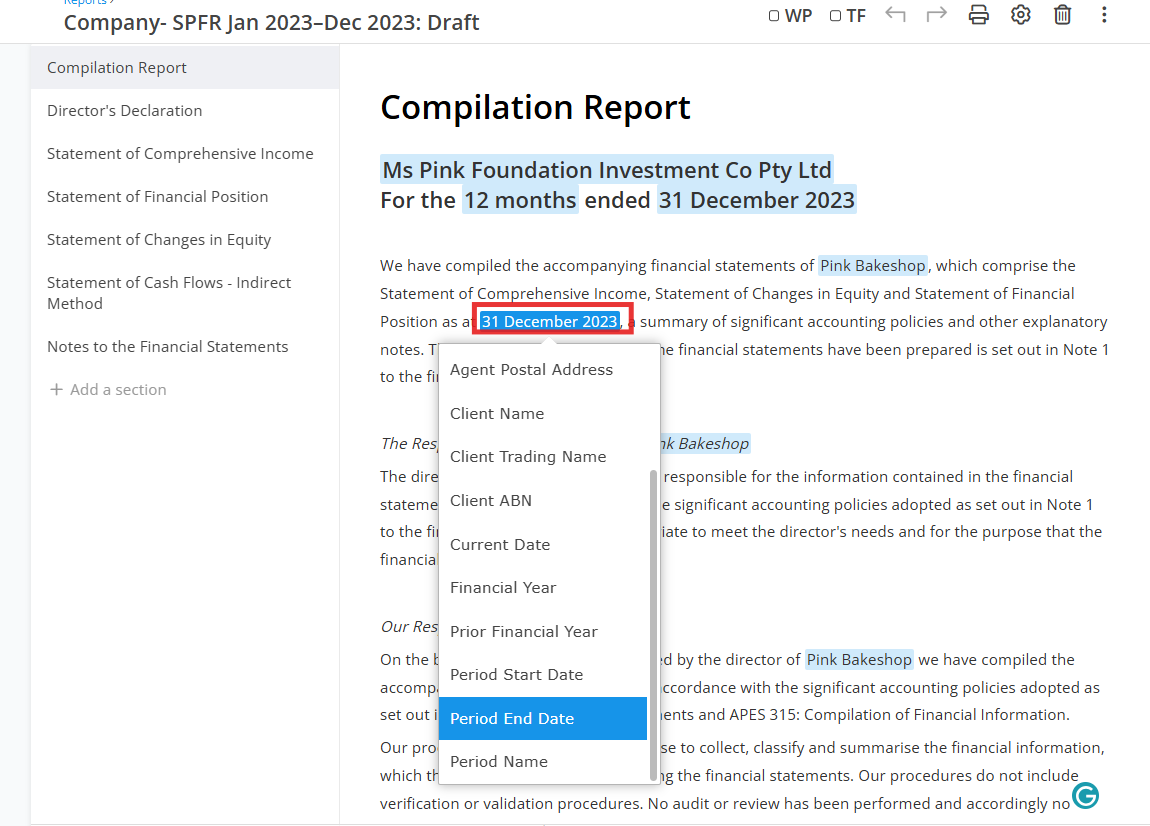This screenshot has height=826, width=1150.
Task: Delete the report with trash icon
Action: tap(1062, 15)
